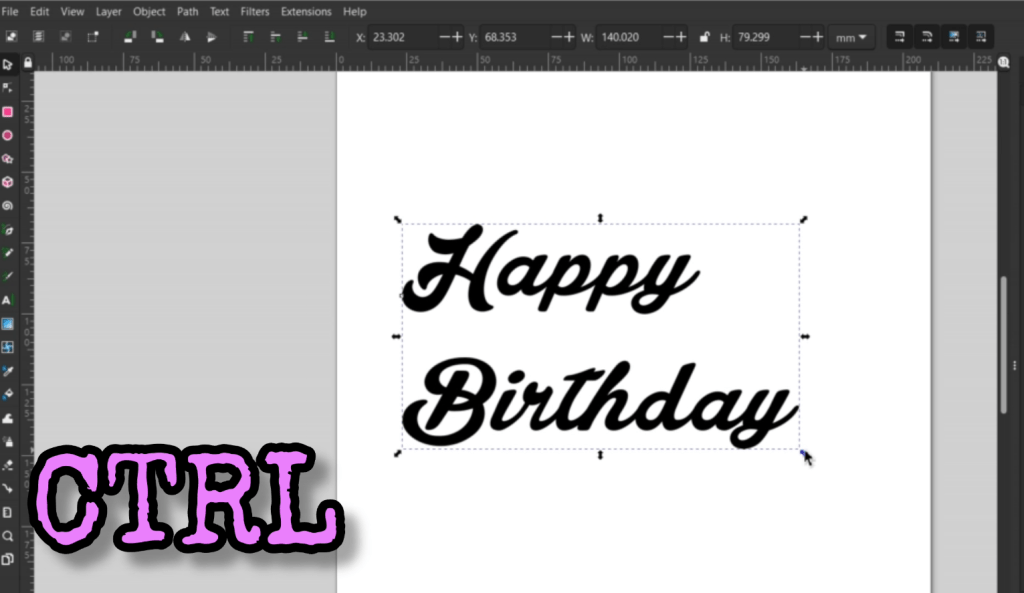Toggle scale stroke width with object
The image size is (1024, 593).
pos(900,37)
